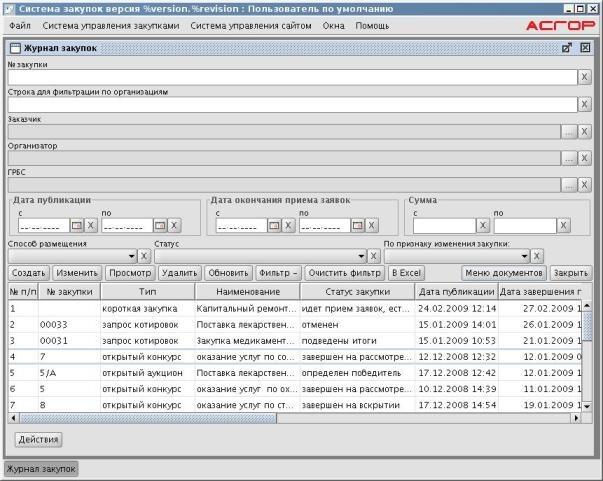This screenshot has width=603, height=481.
Task: Expand the Способ размещения dropdown
Action: pyautogui.click(x=130, y=256)
